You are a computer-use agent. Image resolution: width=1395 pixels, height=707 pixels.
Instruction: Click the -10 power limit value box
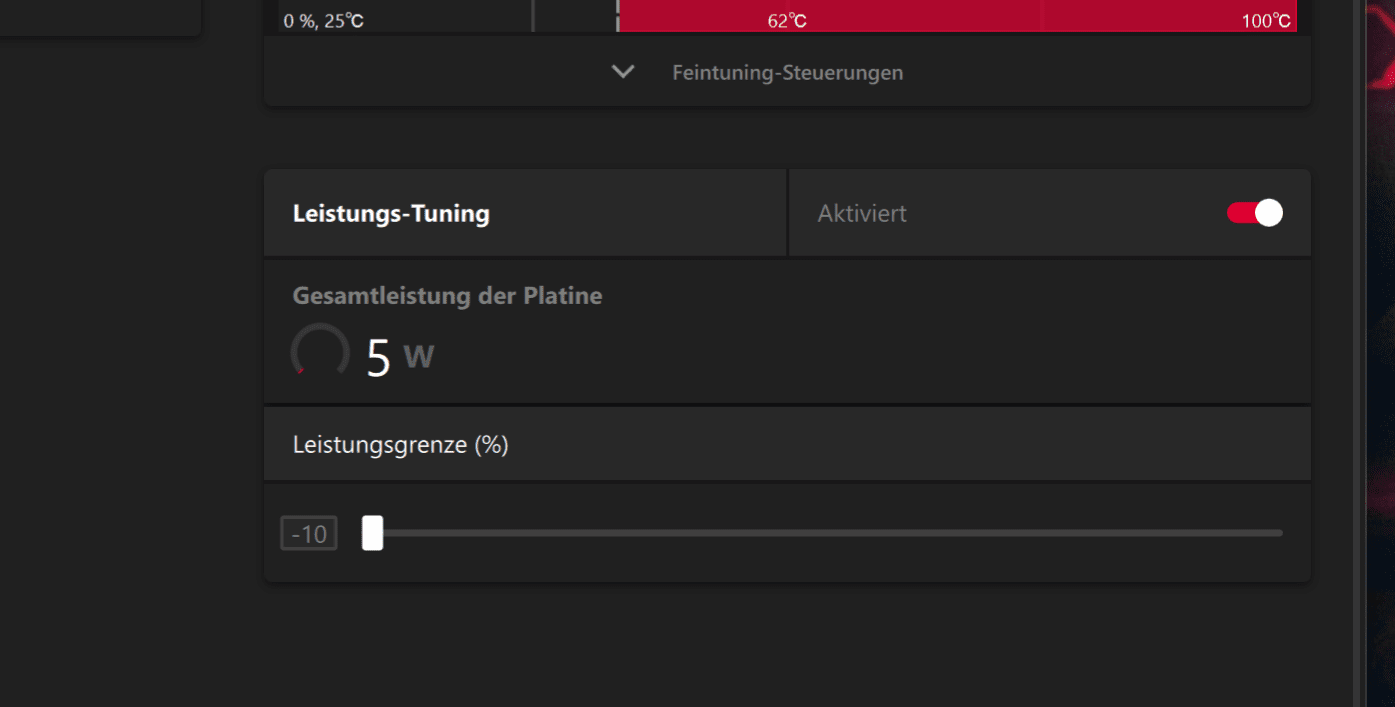(309, 534)
